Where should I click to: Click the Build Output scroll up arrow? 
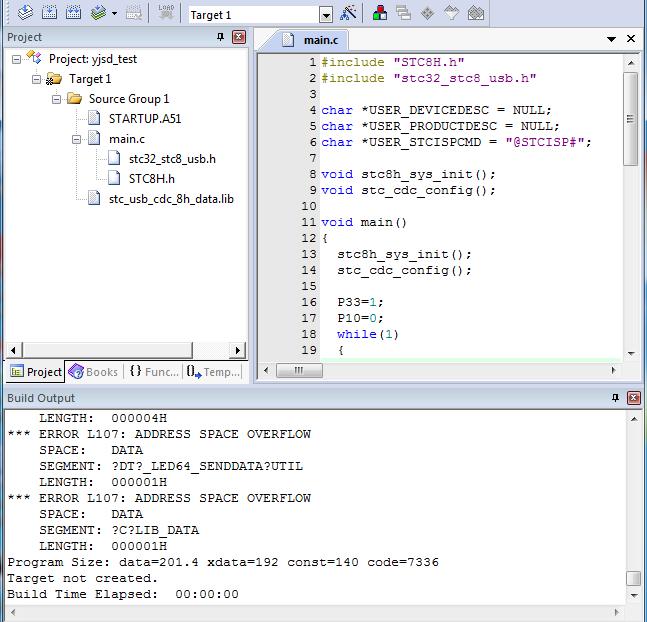634,419
